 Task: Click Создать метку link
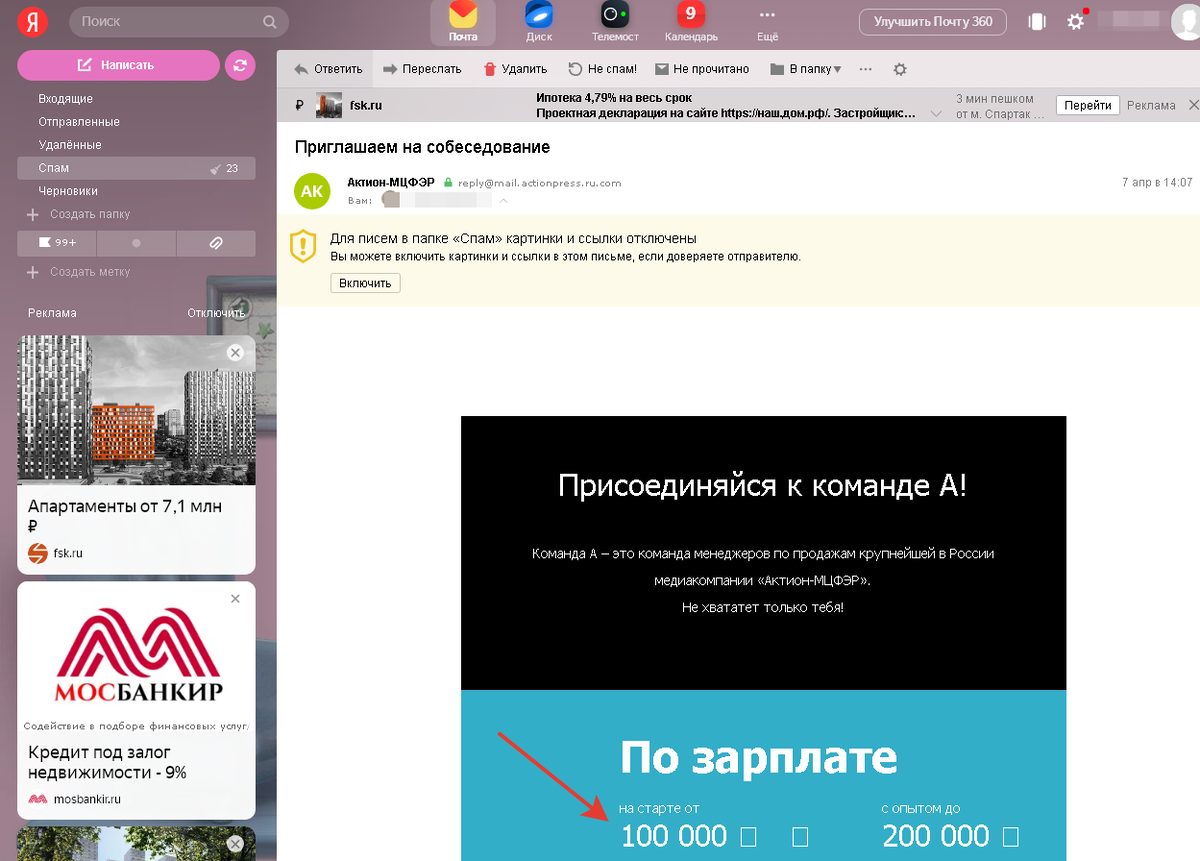click(x=90, y=272)
